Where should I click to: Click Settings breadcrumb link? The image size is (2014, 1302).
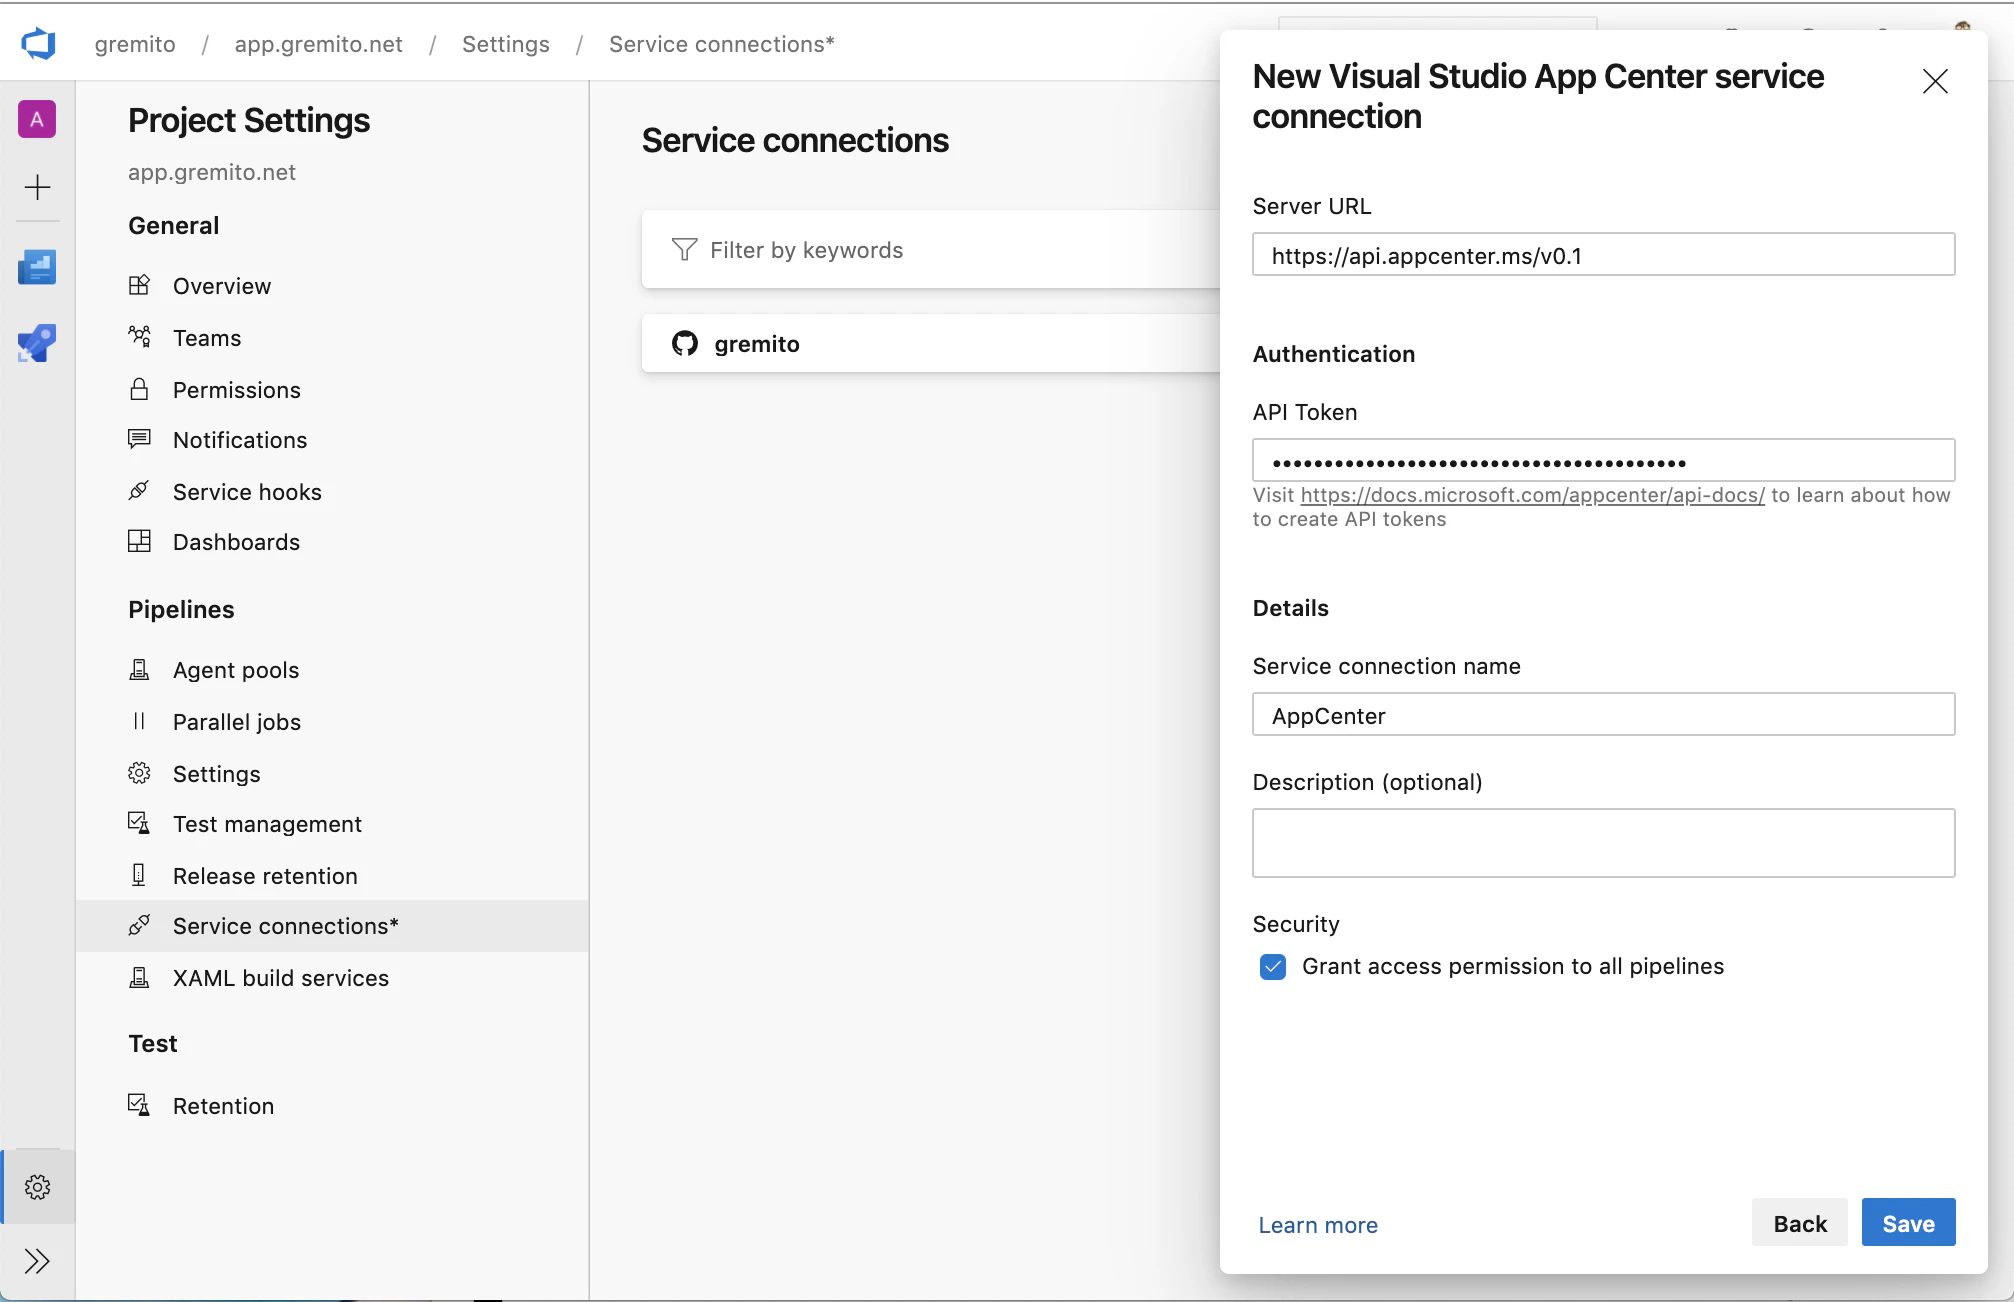(x=506, y=44)
